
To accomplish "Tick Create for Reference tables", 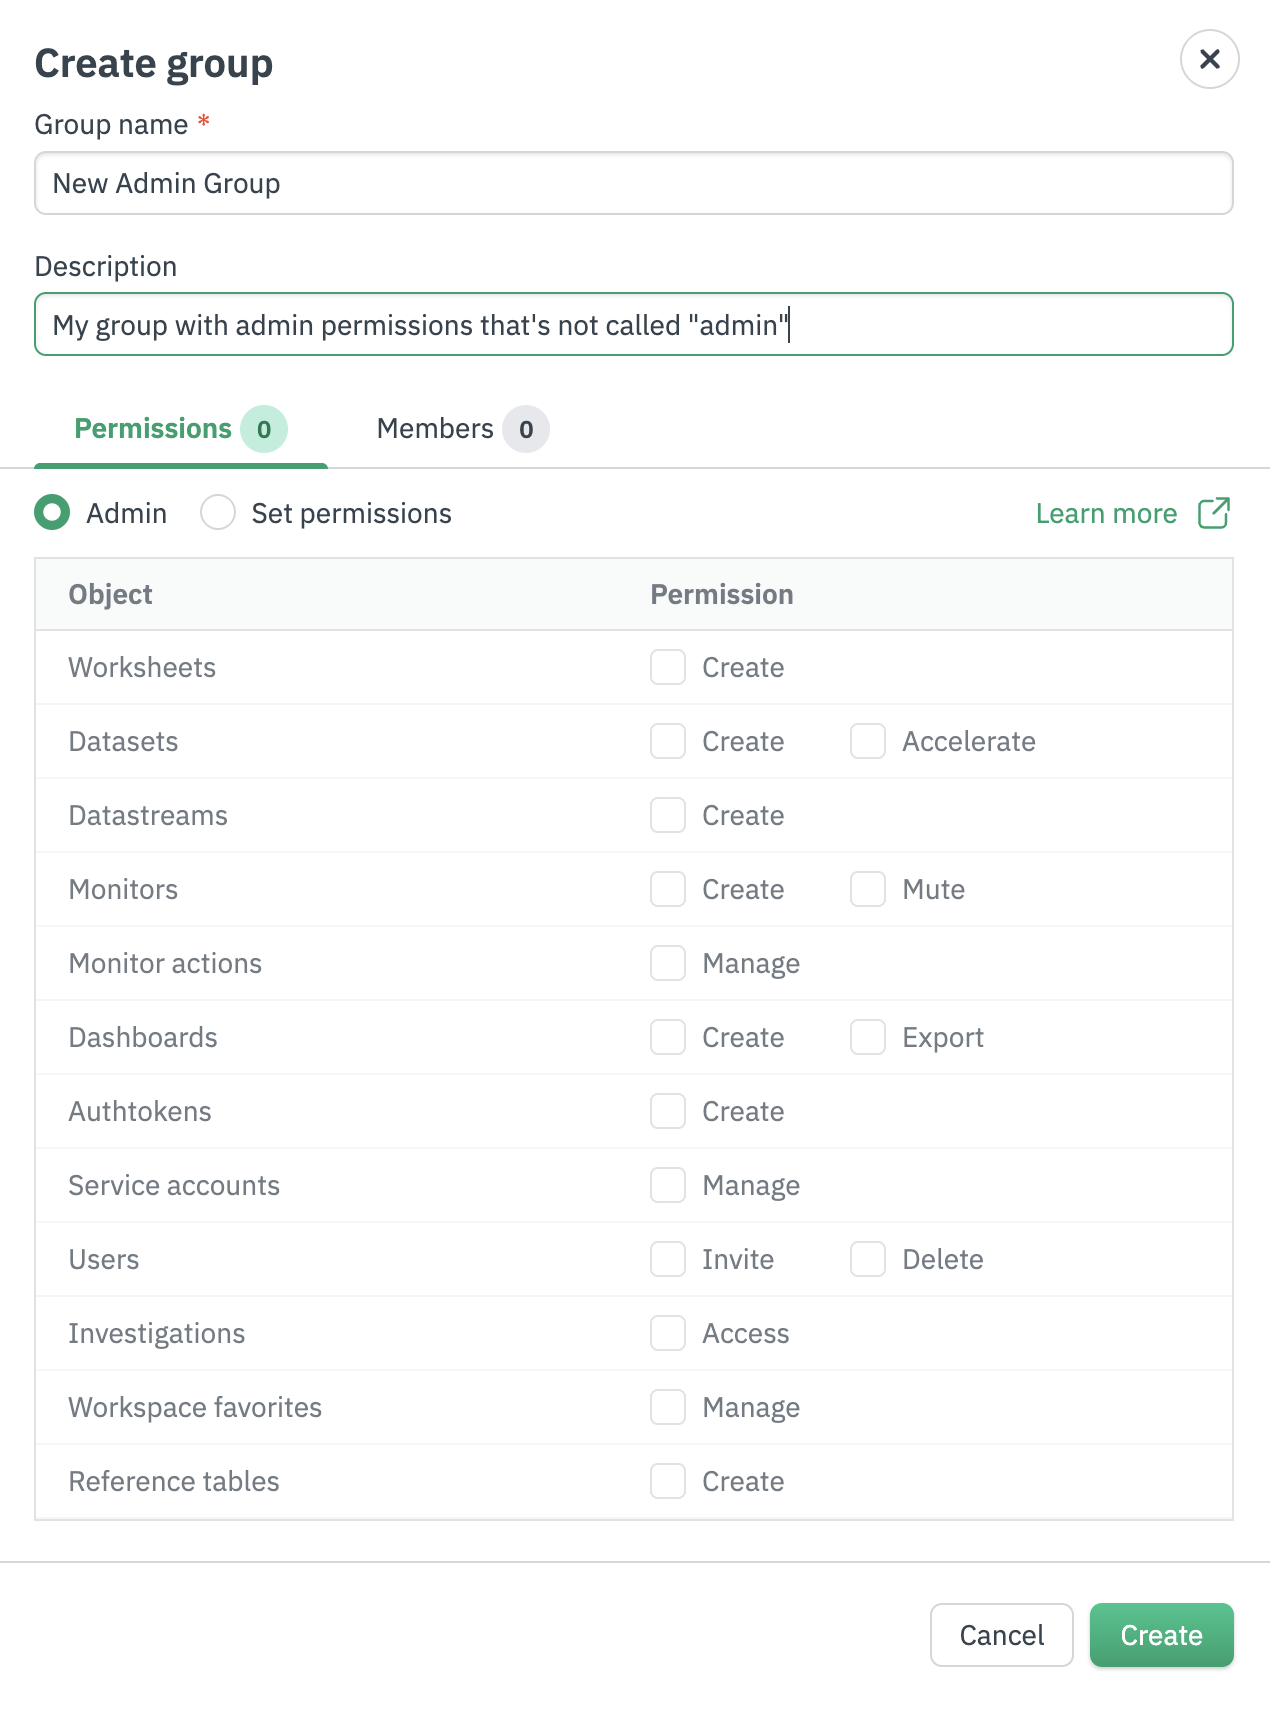I will pos(668,1481).
